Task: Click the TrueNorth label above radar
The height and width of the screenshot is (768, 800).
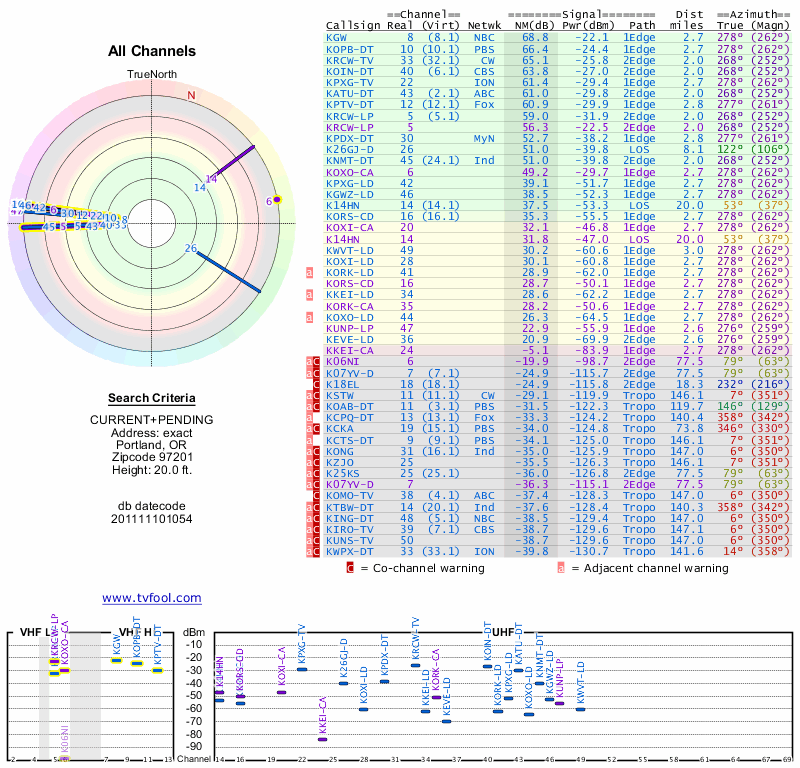Action: click(x=152, y=75)
